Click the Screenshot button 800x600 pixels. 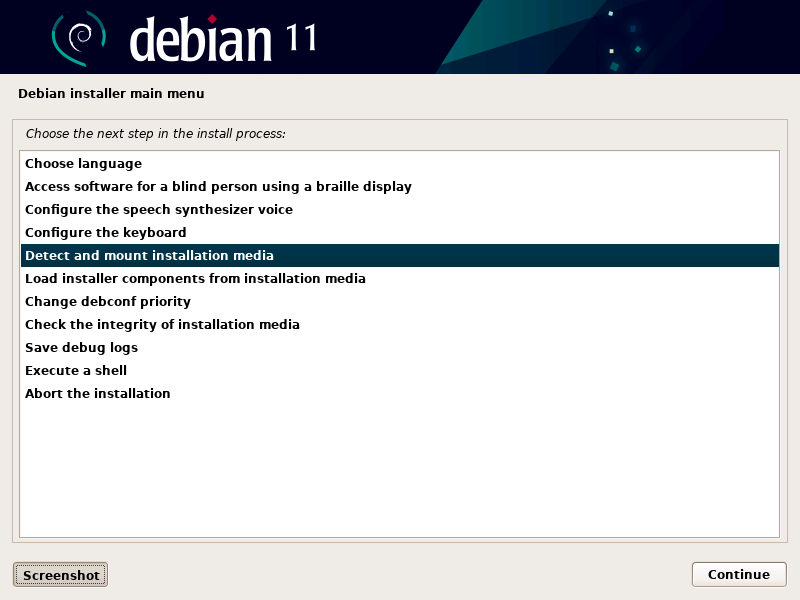(x=61, y=574)
